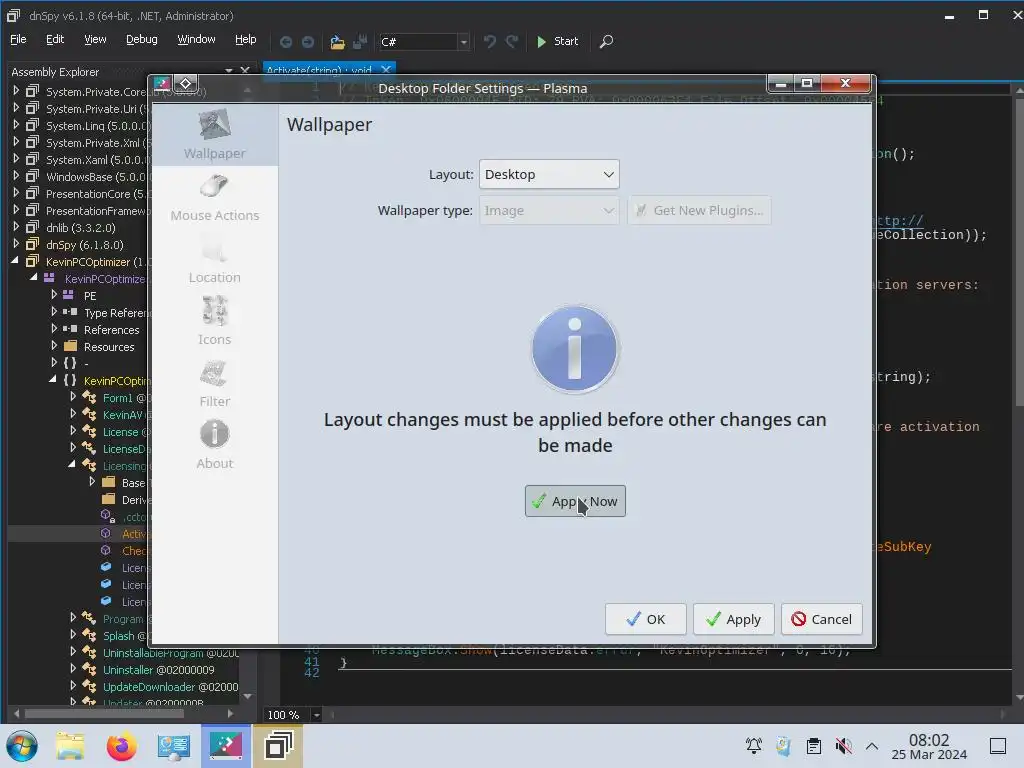Image resolution: width=1024 pixels, height=768 pixels.
Task: Select the Wallpaper sidebar category
Action: point(215,135)
